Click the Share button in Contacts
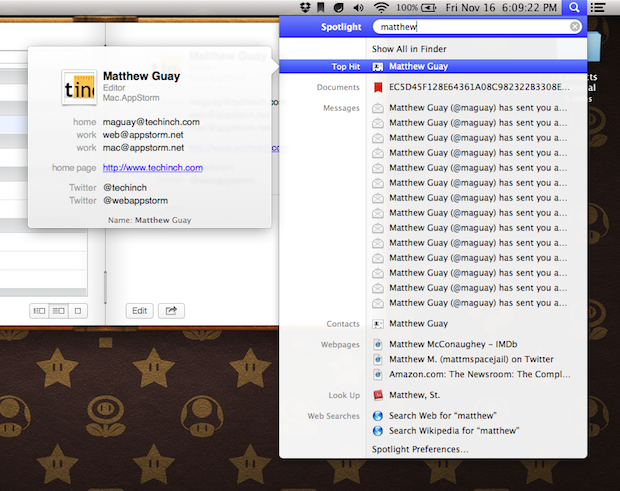Screen dimensions: 620x491 click(171, 311)
